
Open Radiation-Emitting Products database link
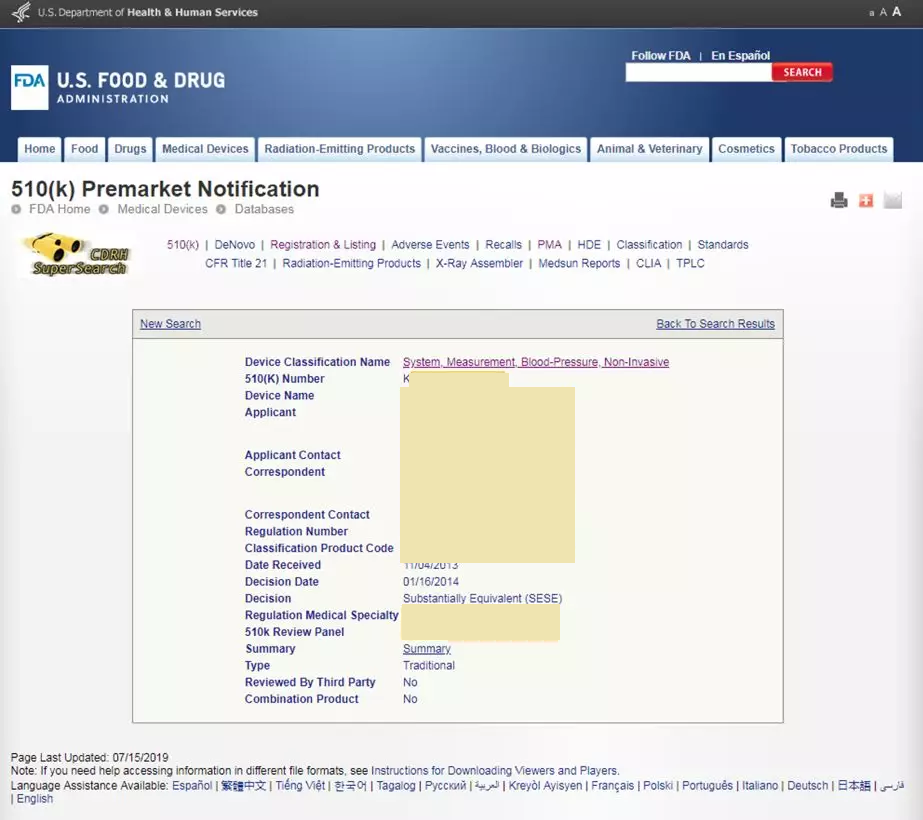351,264
